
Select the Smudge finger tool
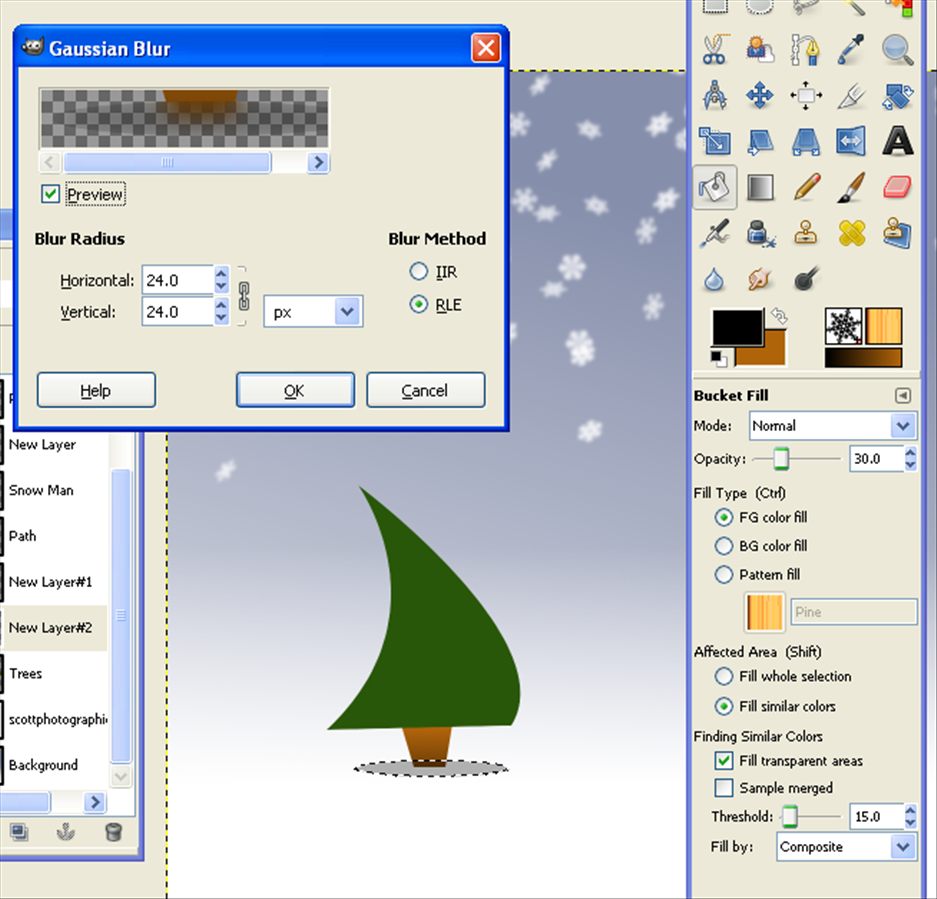pyautogui.click(x=760, y=279)
